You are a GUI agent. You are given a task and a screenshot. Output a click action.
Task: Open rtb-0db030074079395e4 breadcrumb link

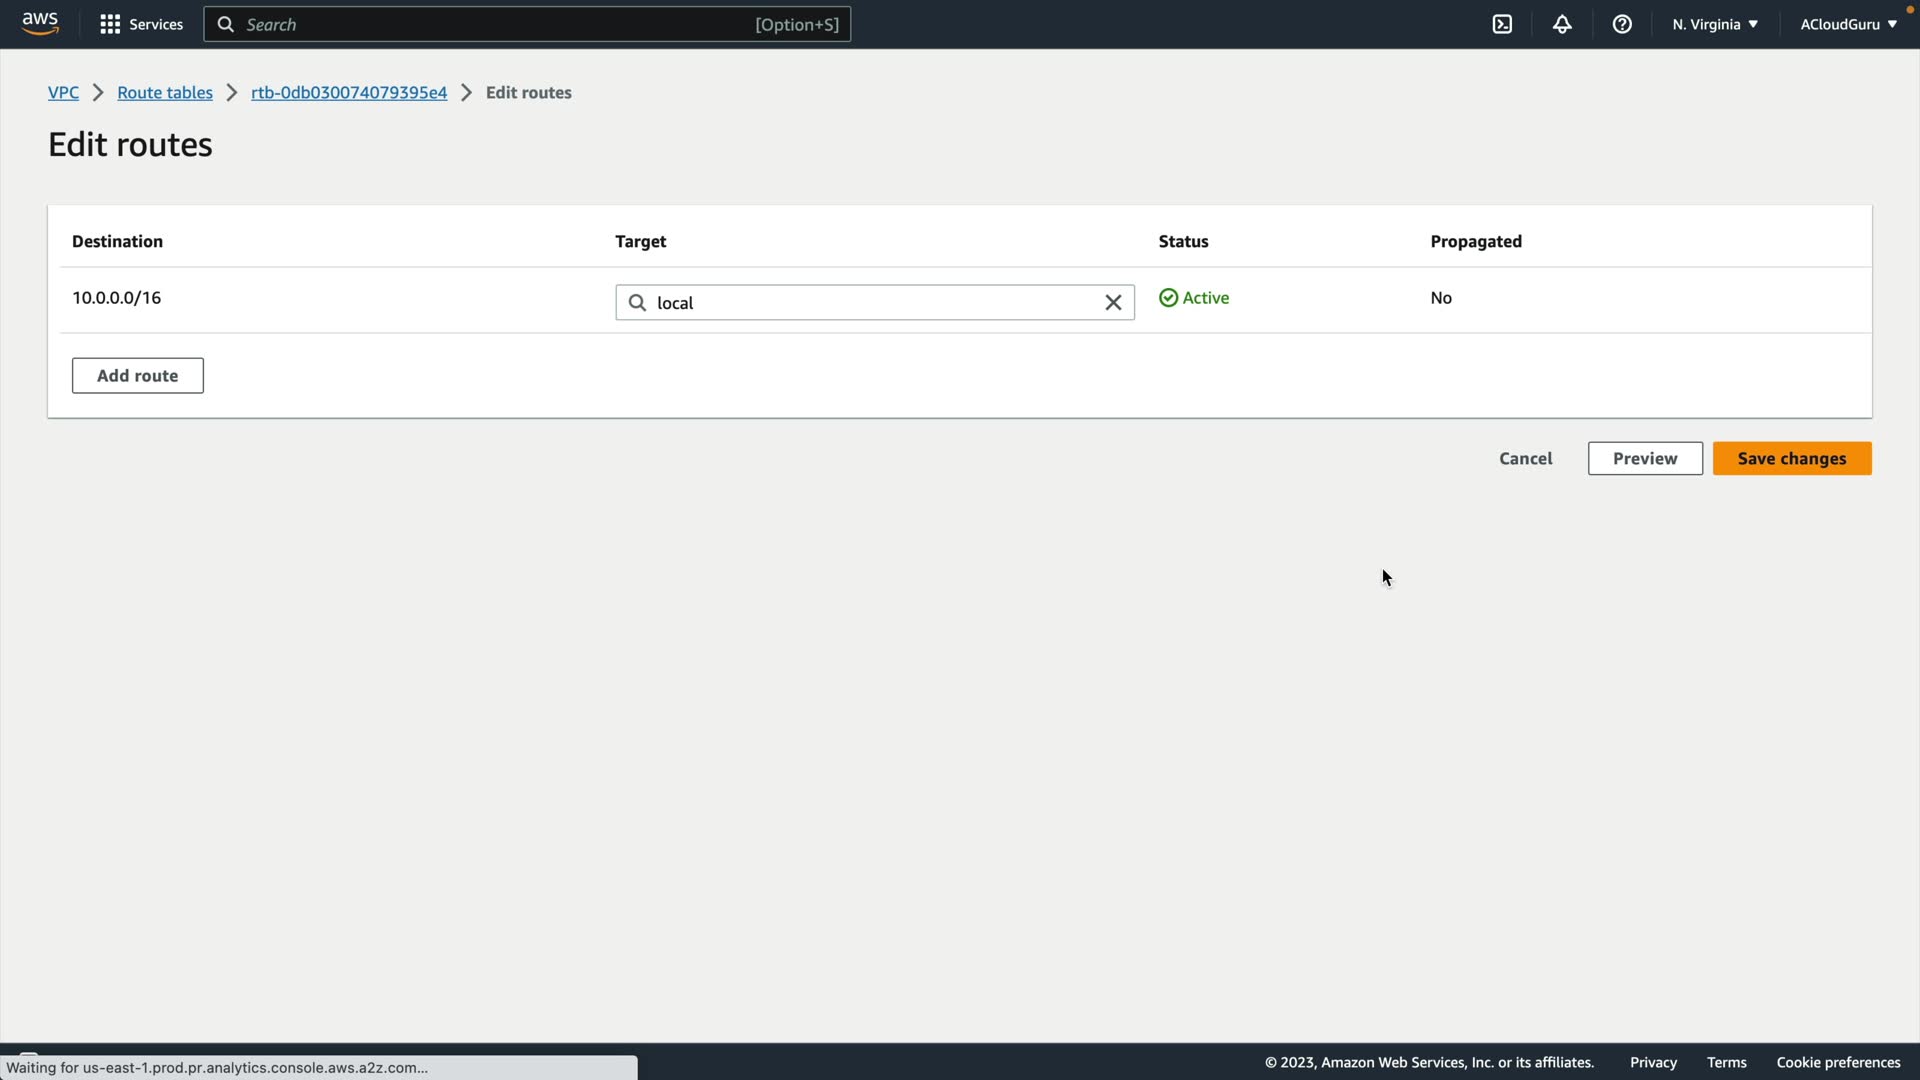click(349, 92)
